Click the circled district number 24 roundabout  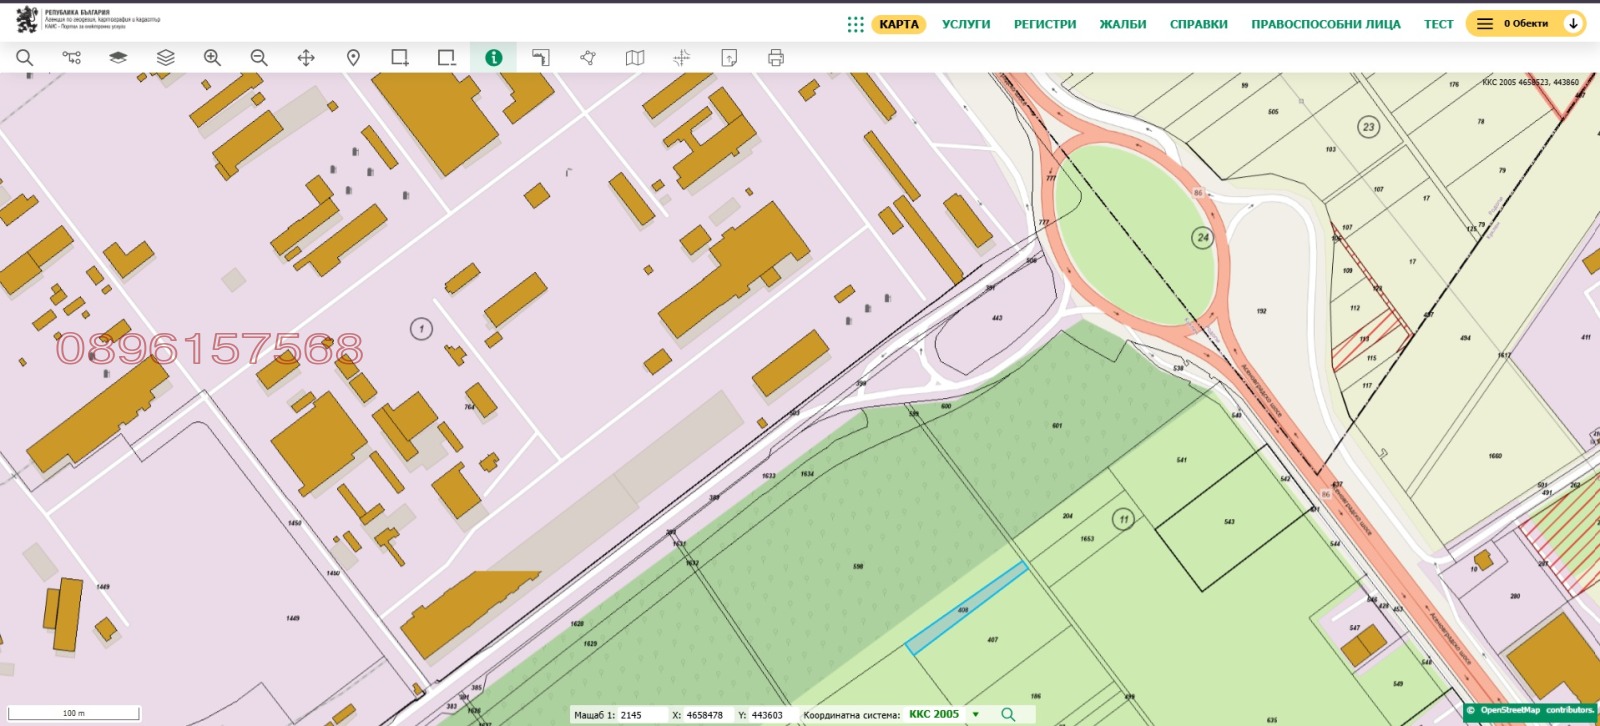pyautogui.click(x=1203, y=237)
